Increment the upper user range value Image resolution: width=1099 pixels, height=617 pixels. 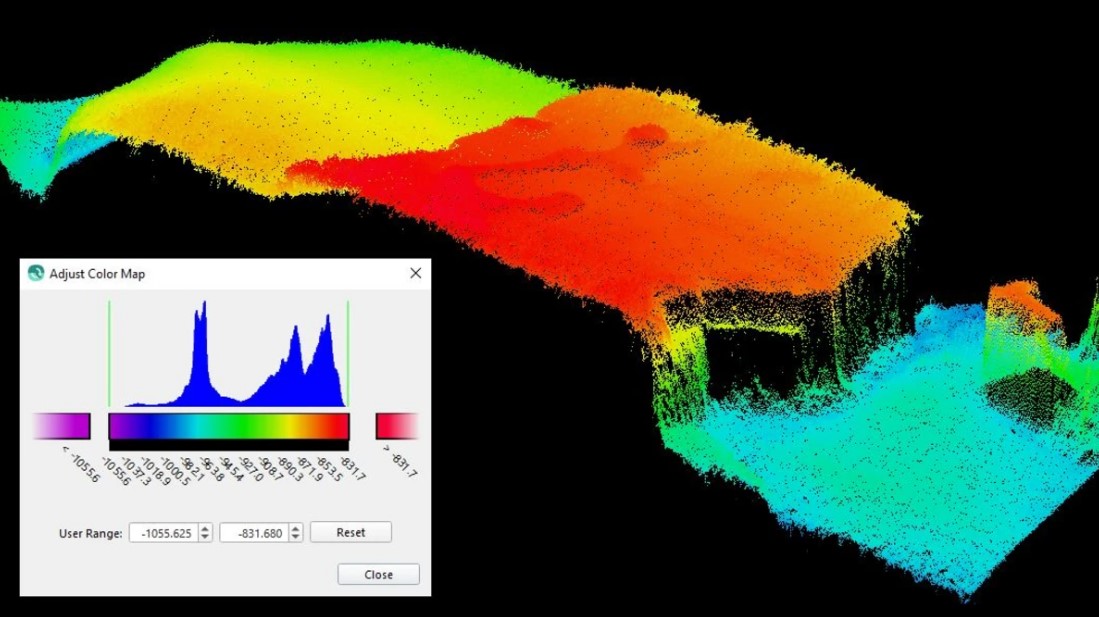click(x=294, y=528)
